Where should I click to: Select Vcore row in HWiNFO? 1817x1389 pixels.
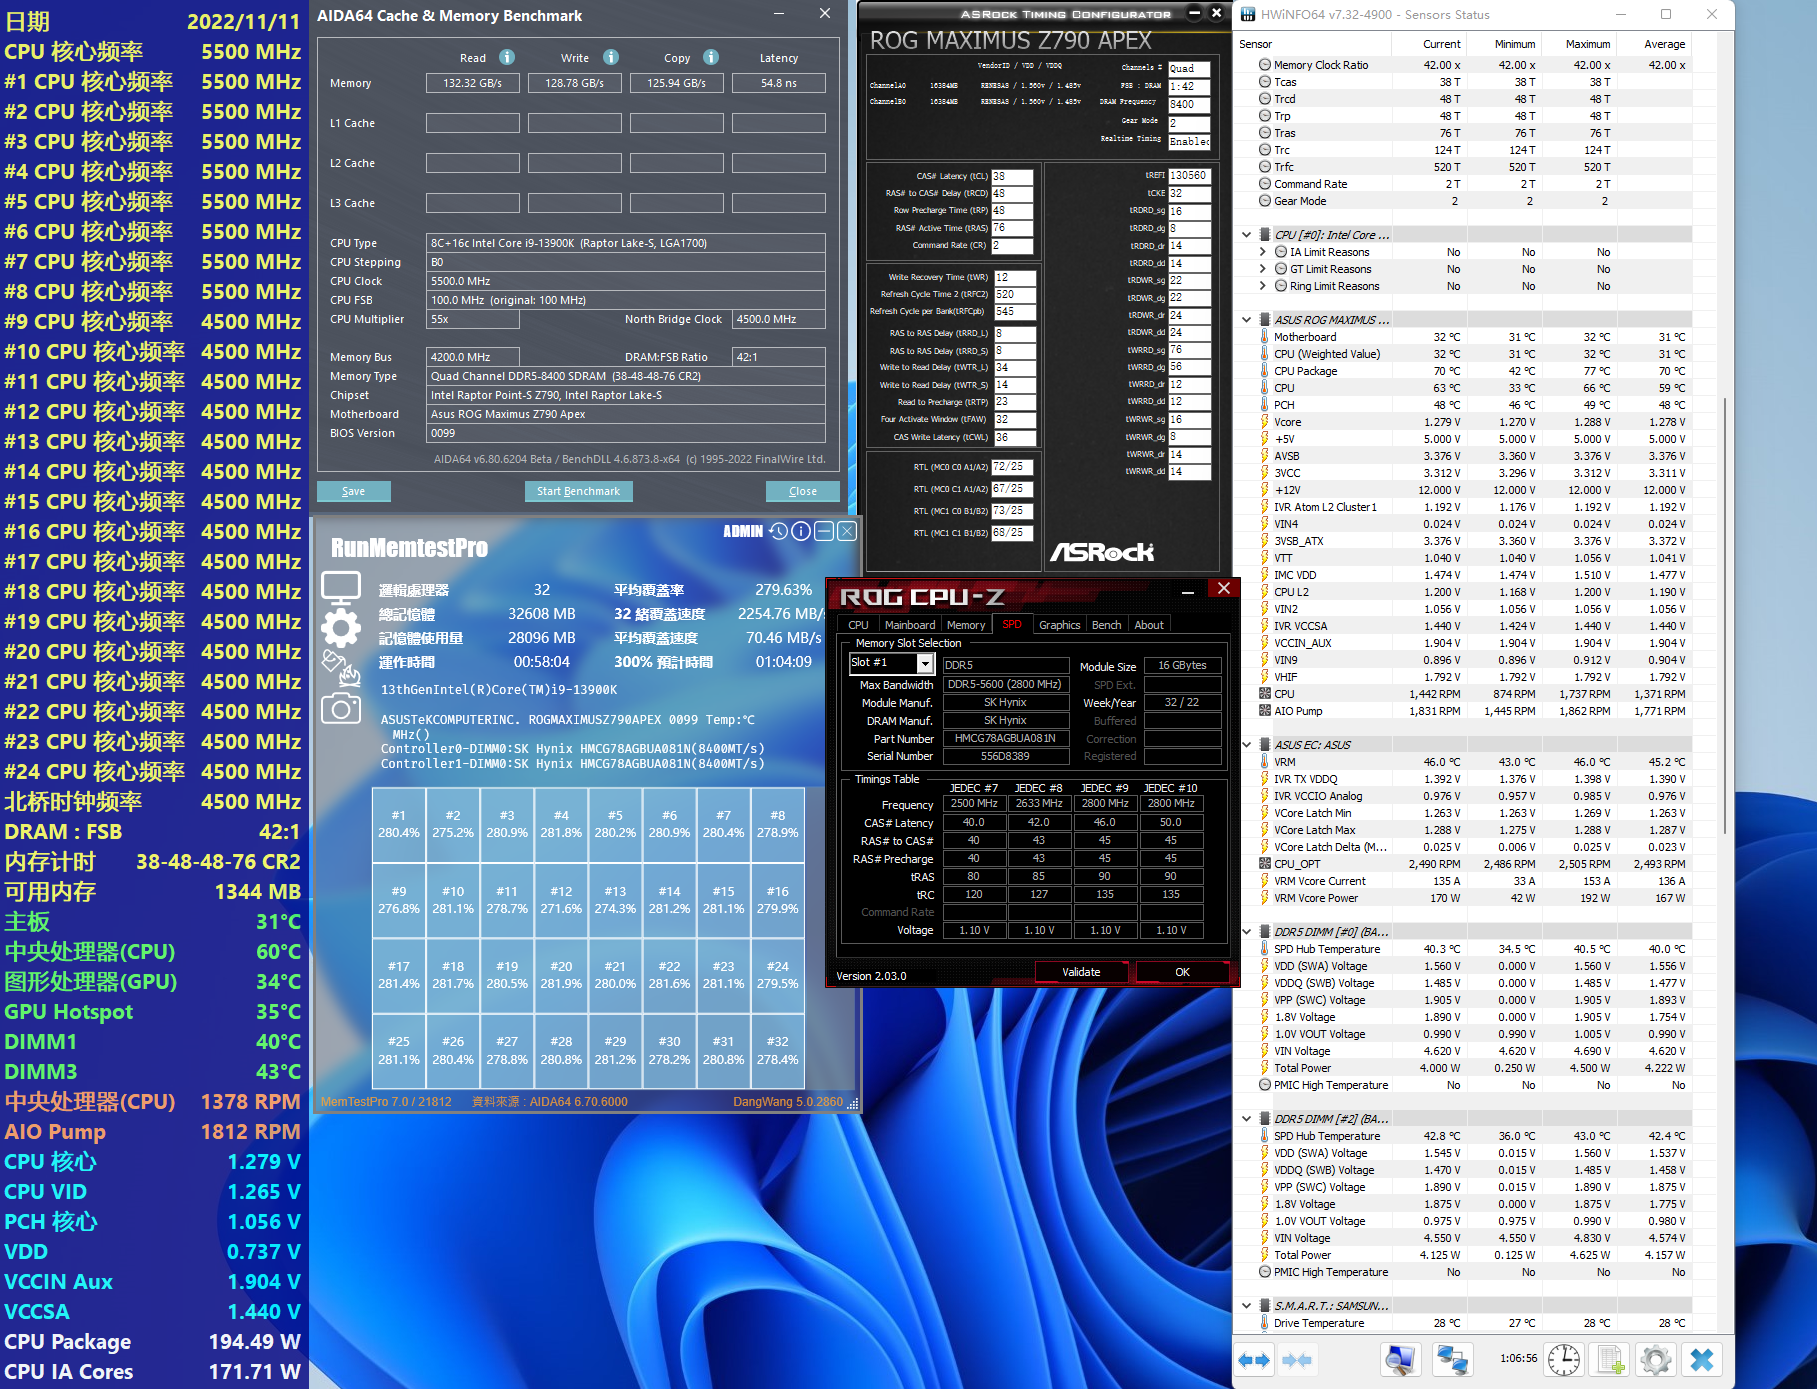tap(1463, 422)
